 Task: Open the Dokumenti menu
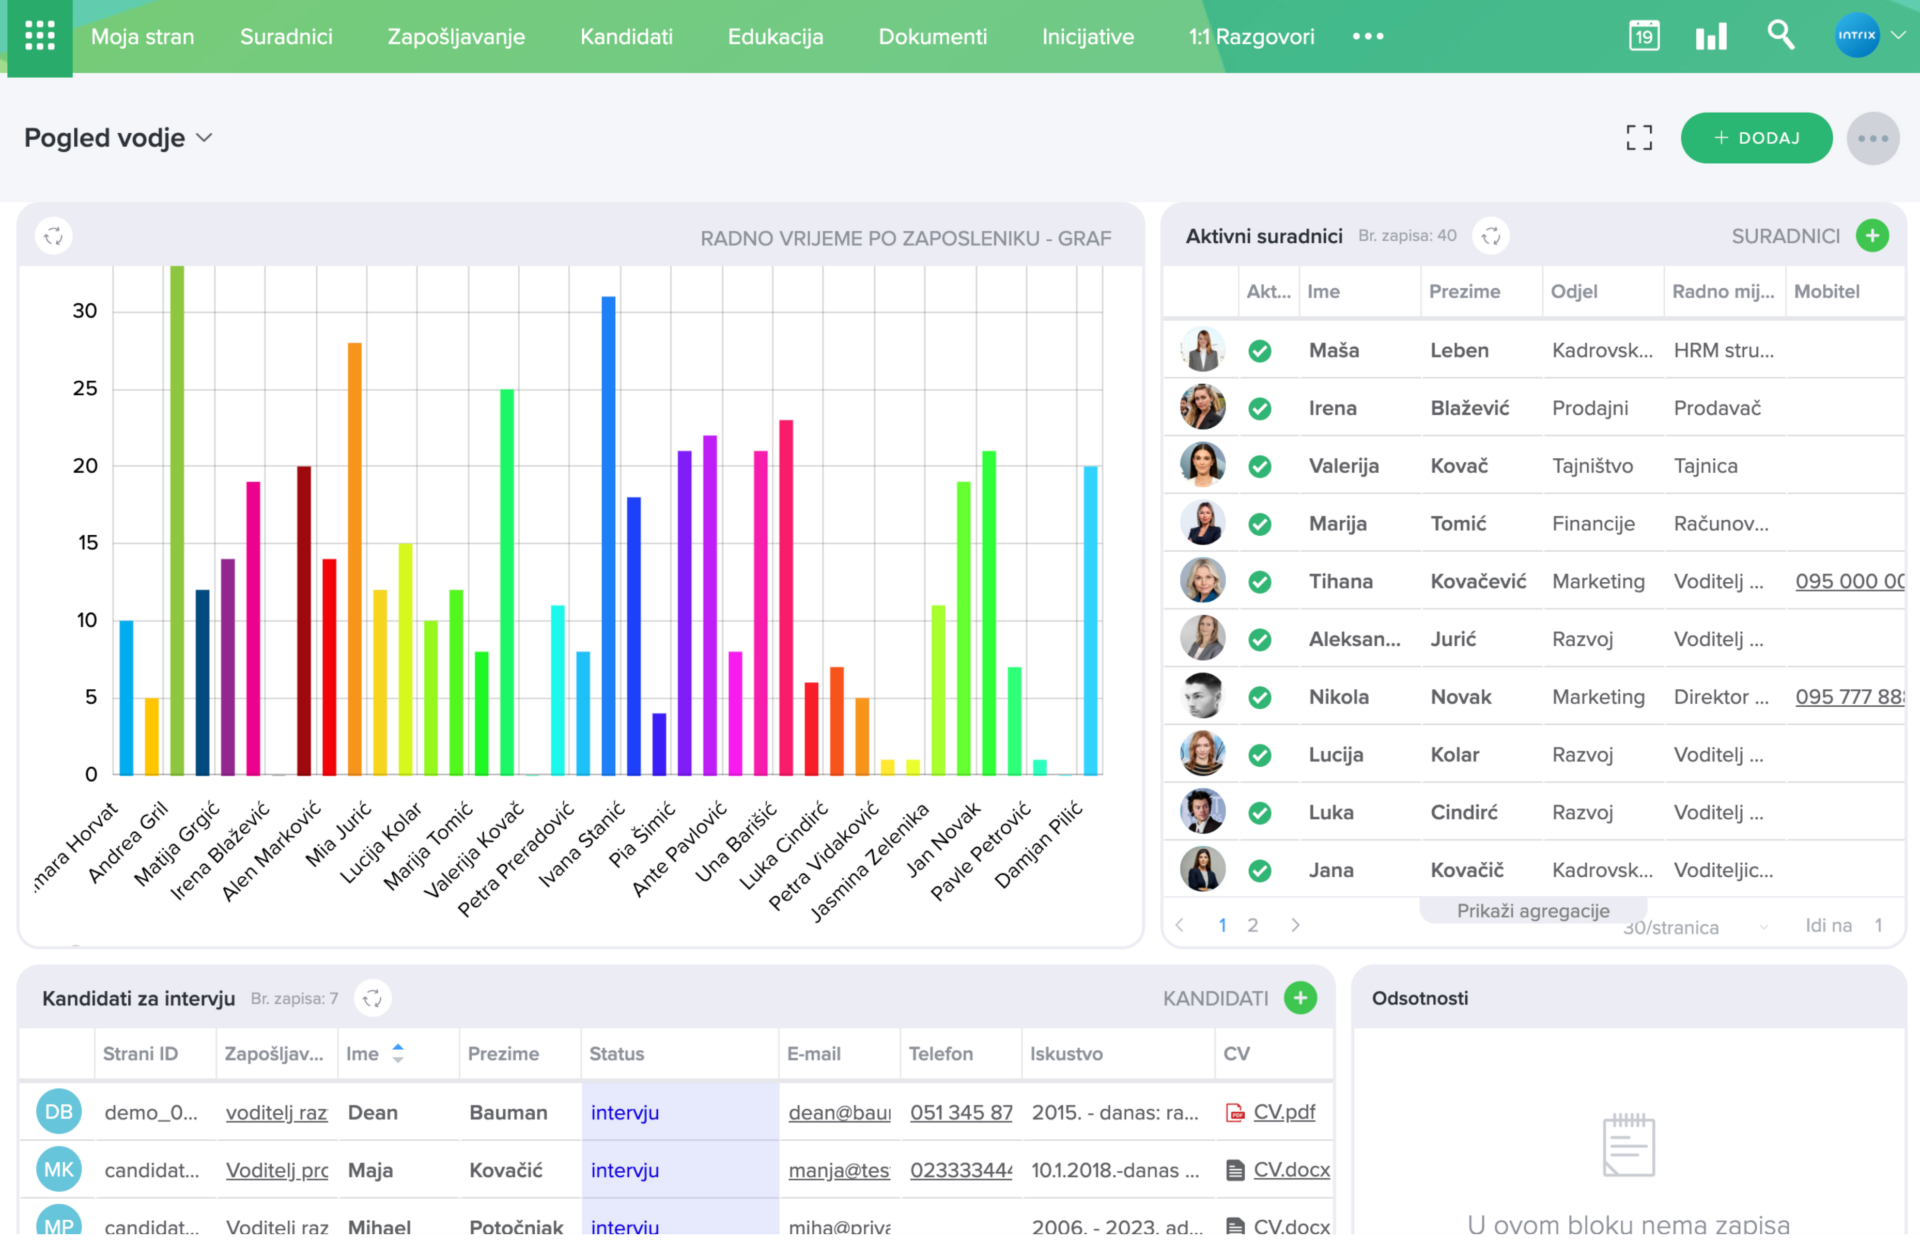pyautogui.click(x=932, y=37)
